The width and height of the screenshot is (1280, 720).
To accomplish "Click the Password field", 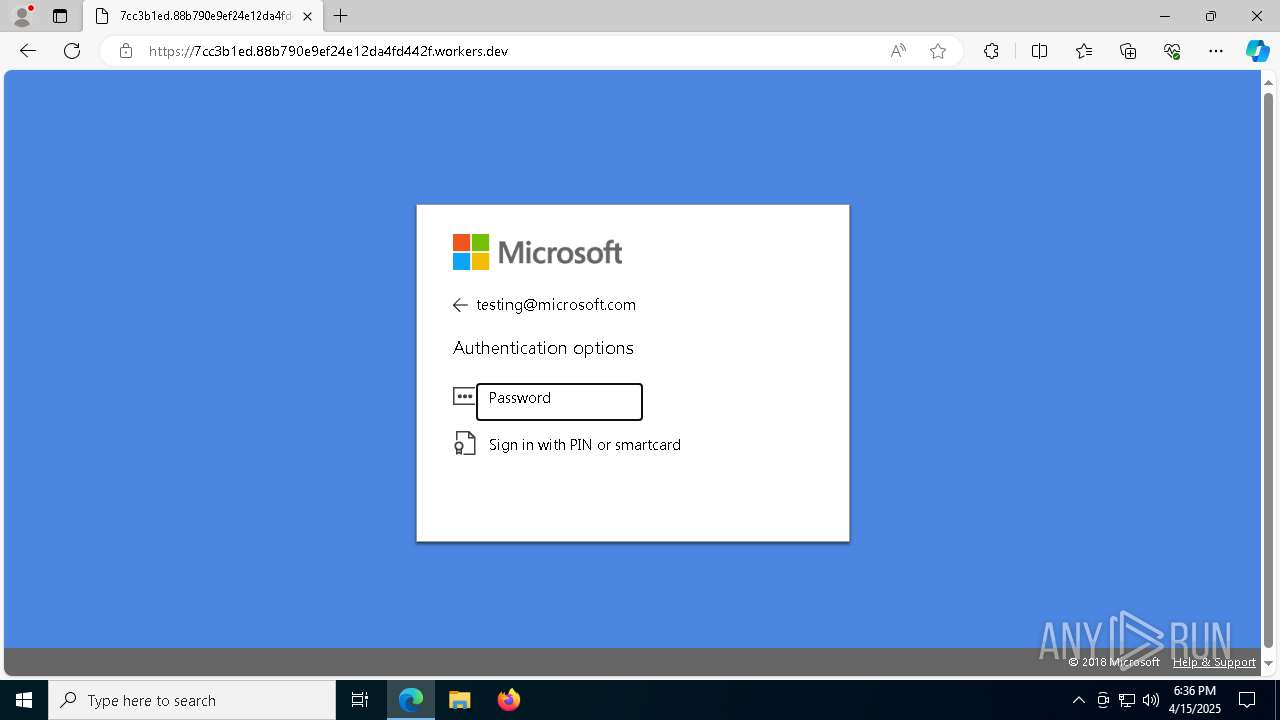I will coord(559,402).
